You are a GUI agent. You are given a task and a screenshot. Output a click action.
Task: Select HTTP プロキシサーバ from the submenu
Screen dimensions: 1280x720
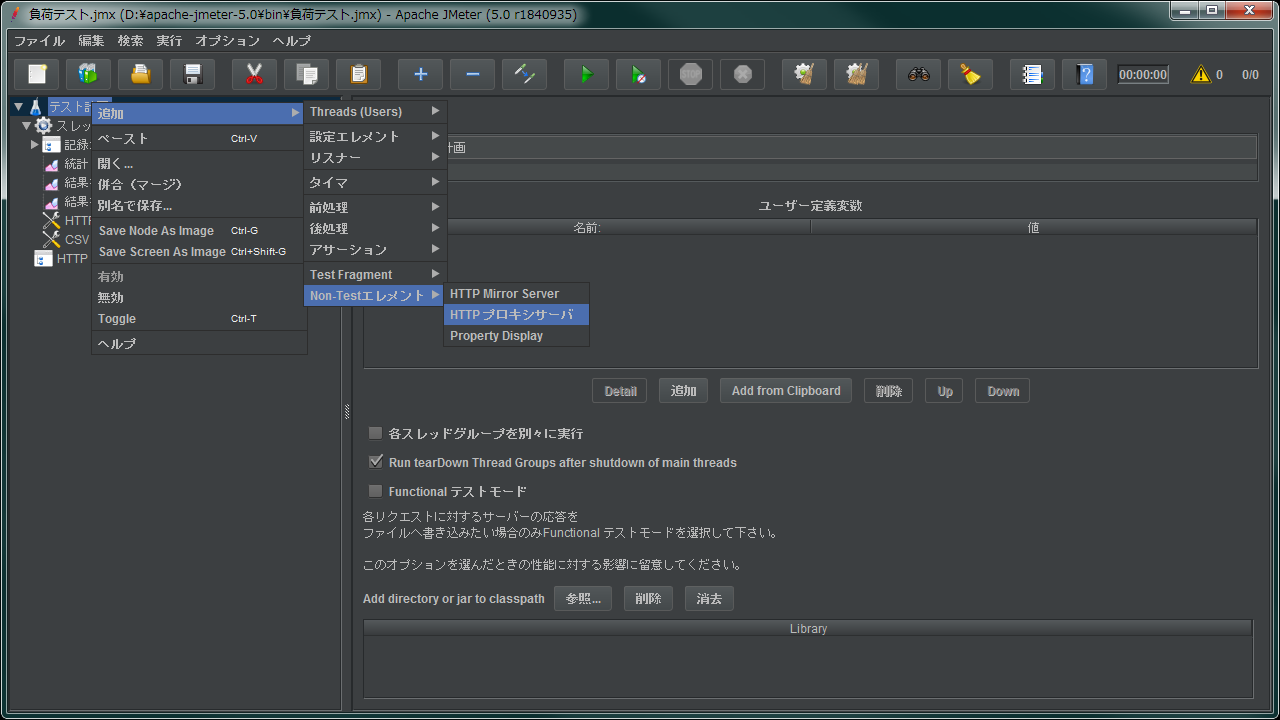click(516, 314)
